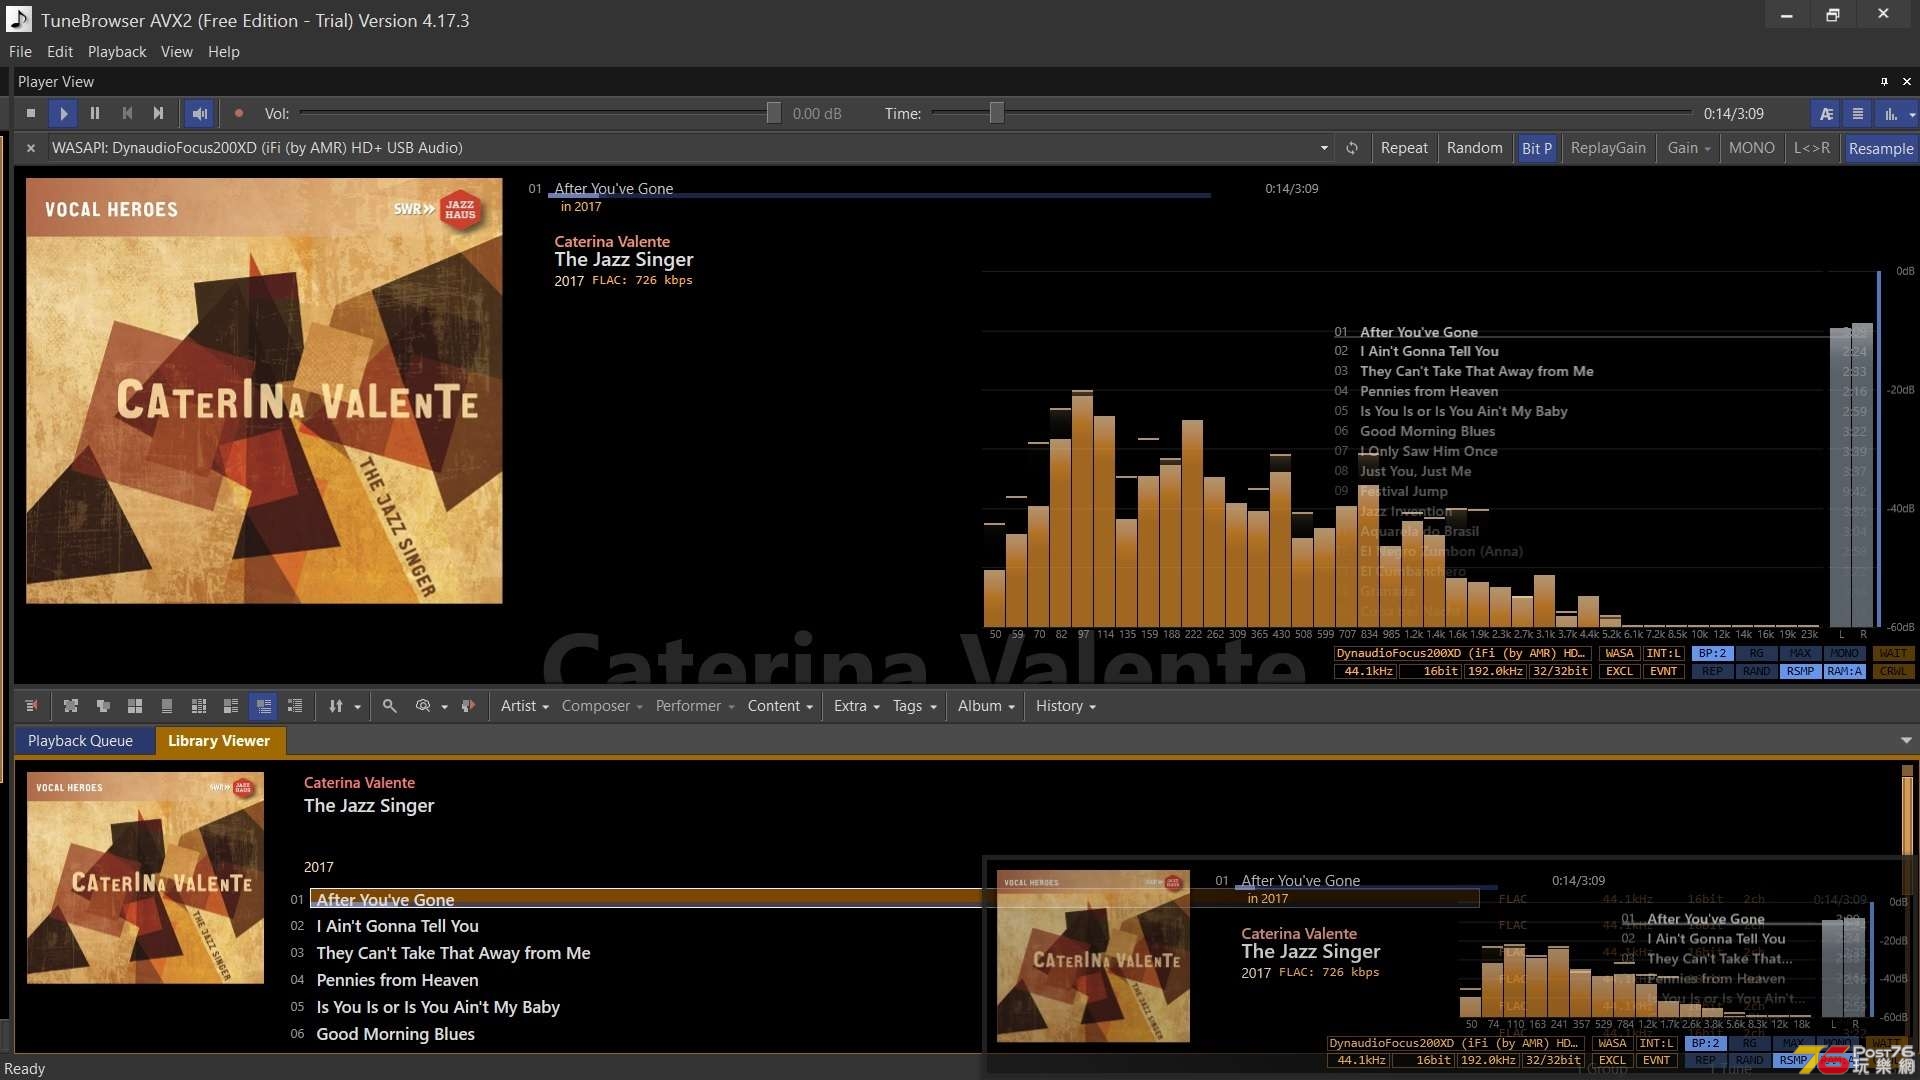
Task: Switch to the four-tile grid view icon
Action: [135, 706]
